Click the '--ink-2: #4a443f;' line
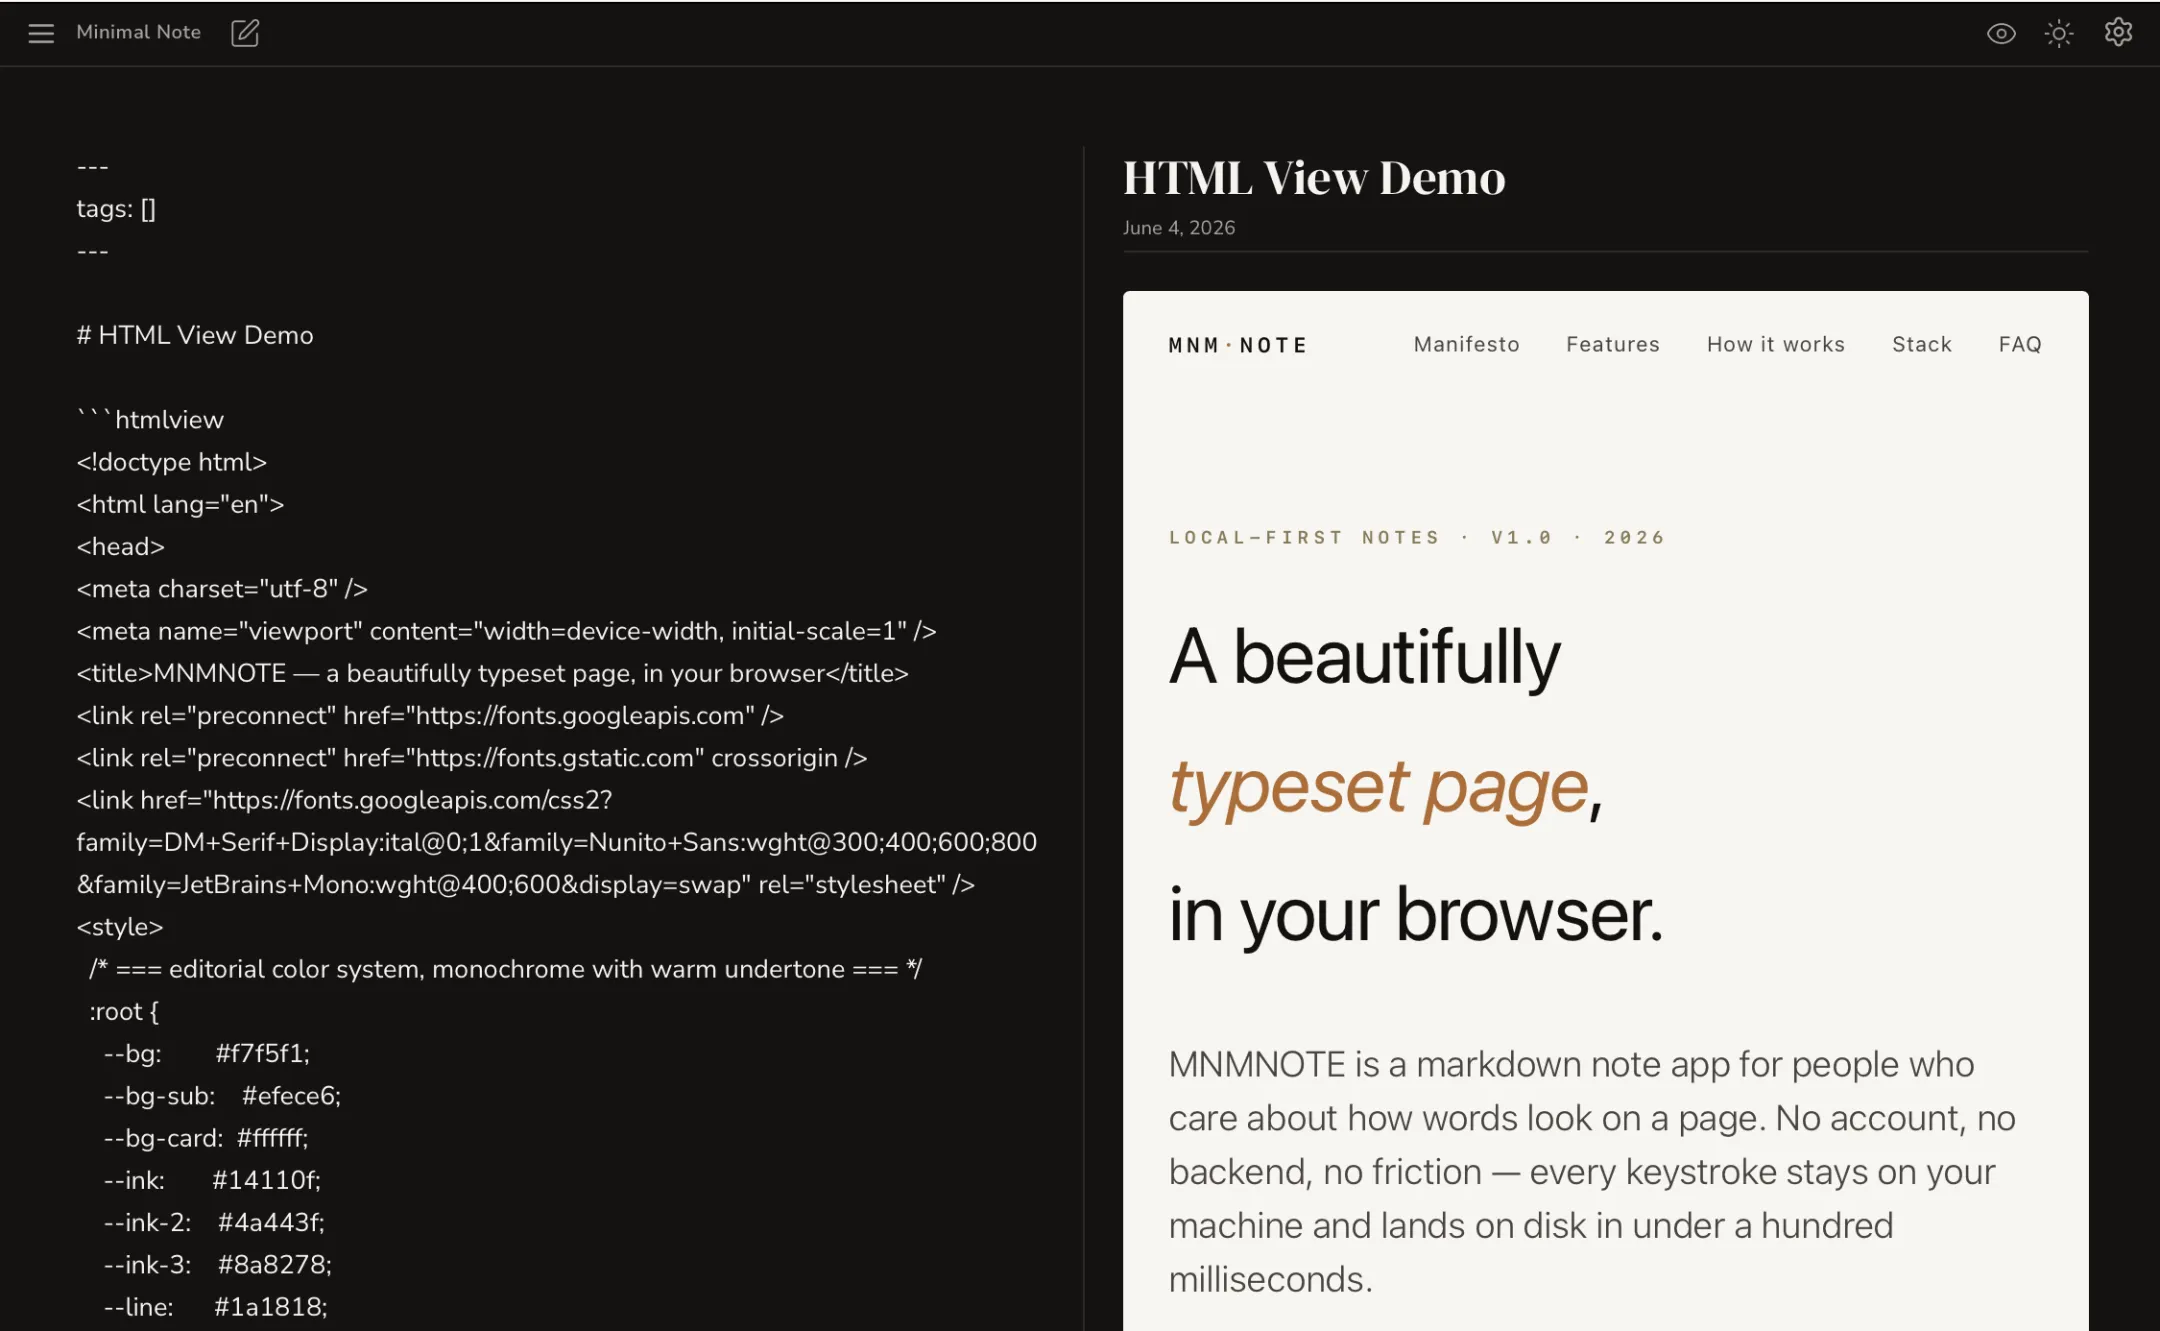This screenshot has width=2160, height=1331. [x=214, y=1222]
